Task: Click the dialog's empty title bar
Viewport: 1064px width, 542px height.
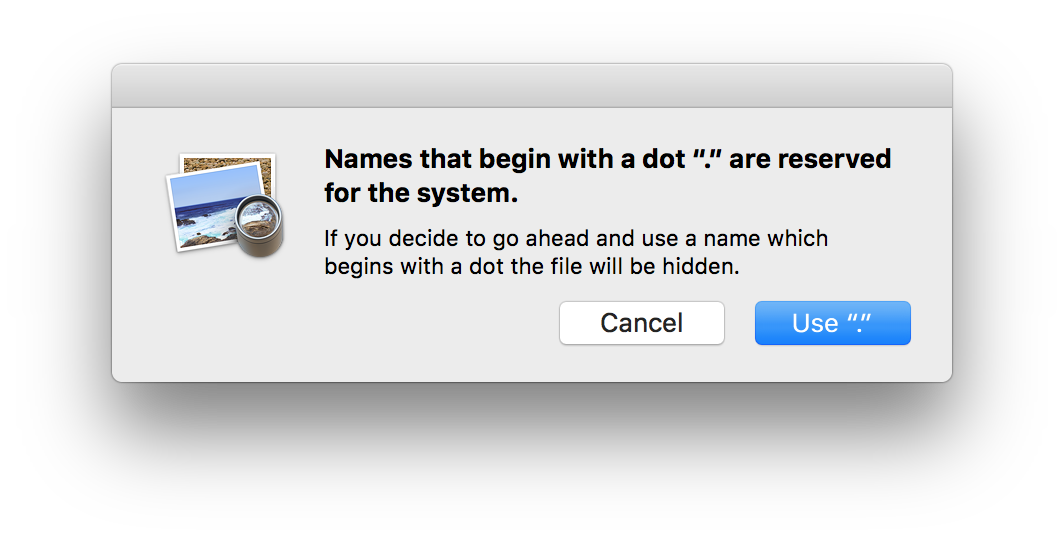Action: point(531,86)
